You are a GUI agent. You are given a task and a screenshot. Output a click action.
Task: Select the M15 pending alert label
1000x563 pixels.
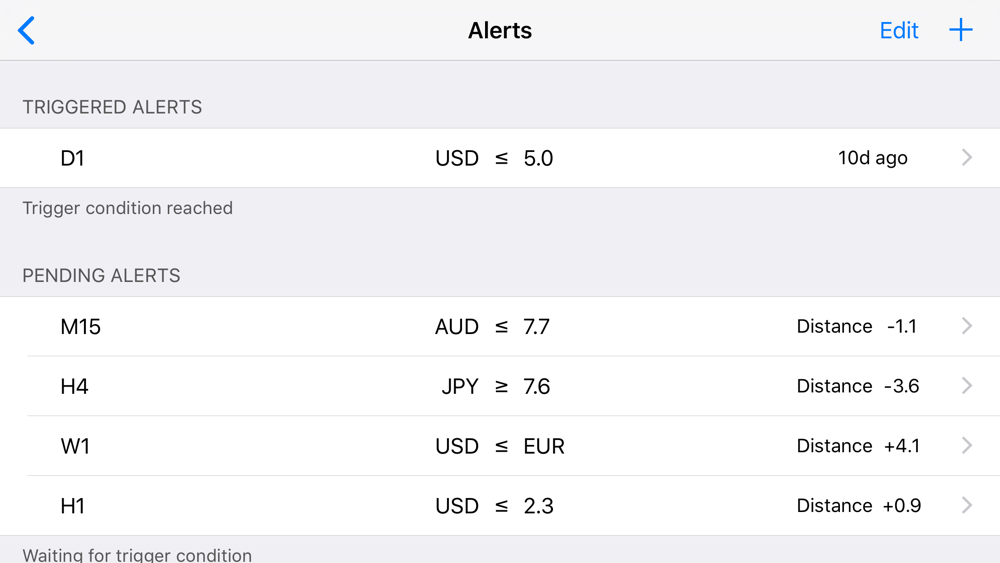click(81, 327)
